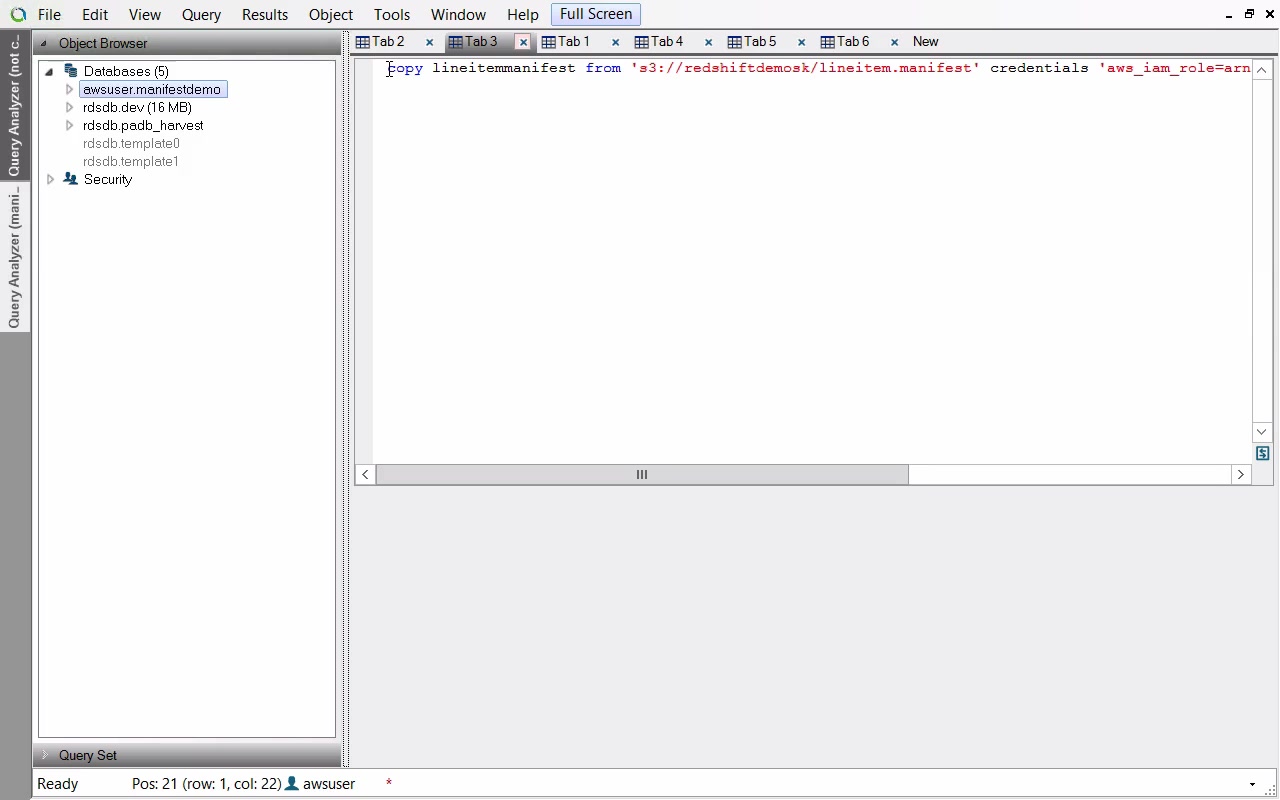Open the Object menu

pyautogui.click(x=331, y=15)
